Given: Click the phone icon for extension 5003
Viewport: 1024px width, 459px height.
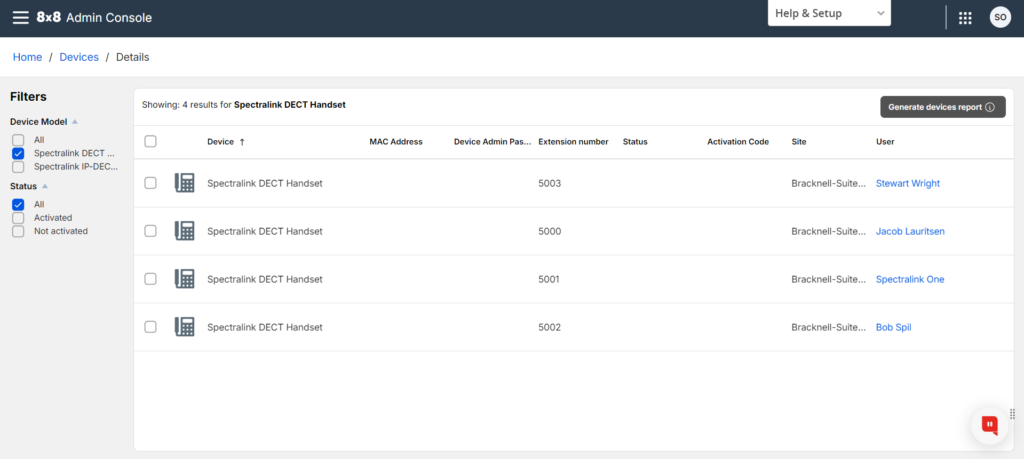Looking at the screenshot, I should 185,183.
